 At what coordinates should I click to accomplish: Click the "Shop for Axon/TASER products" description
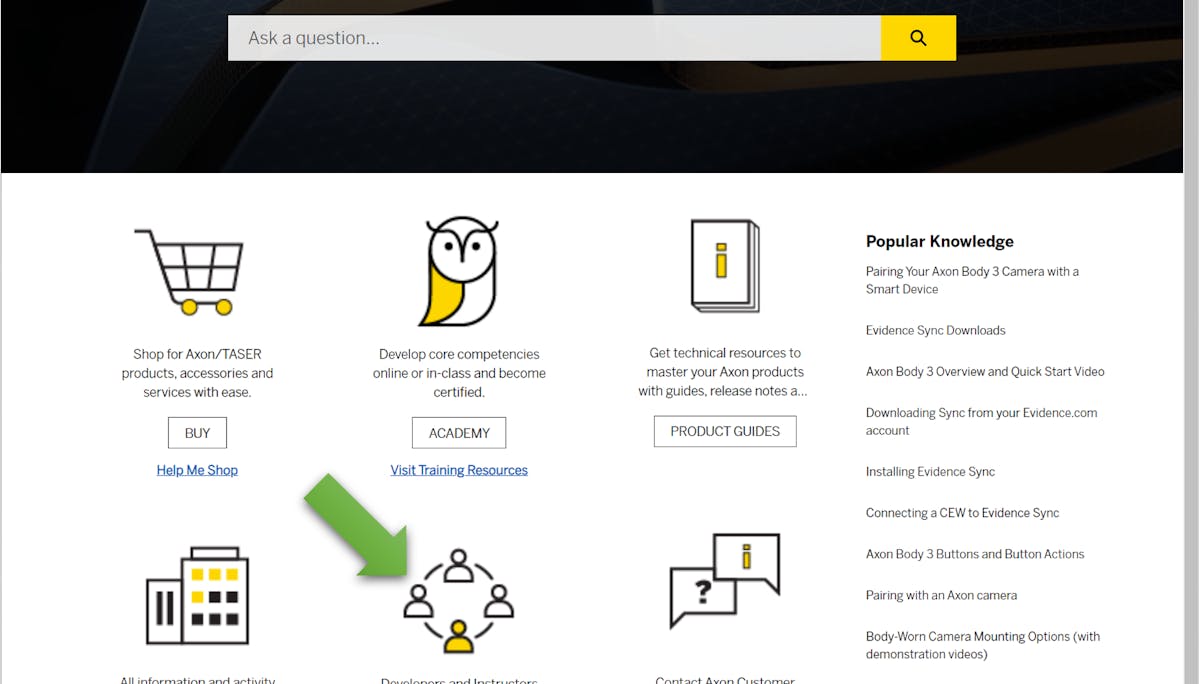point(197,373)
